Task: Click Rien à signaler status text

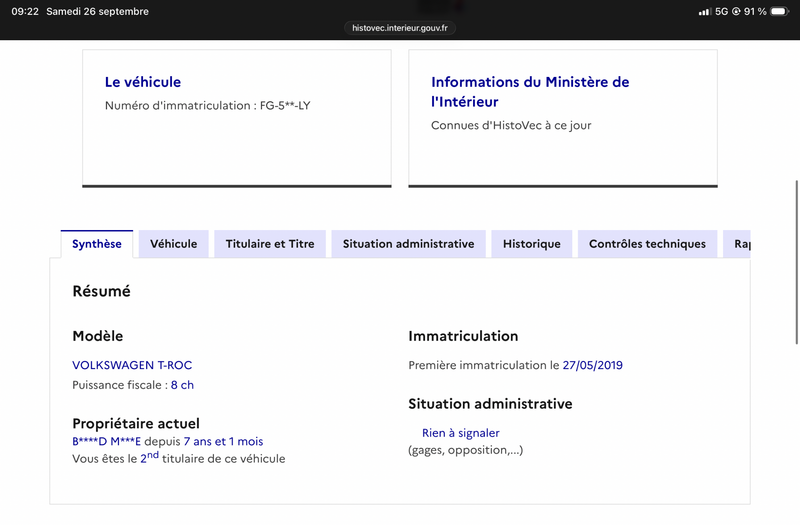Action: (x=461, y=433)
